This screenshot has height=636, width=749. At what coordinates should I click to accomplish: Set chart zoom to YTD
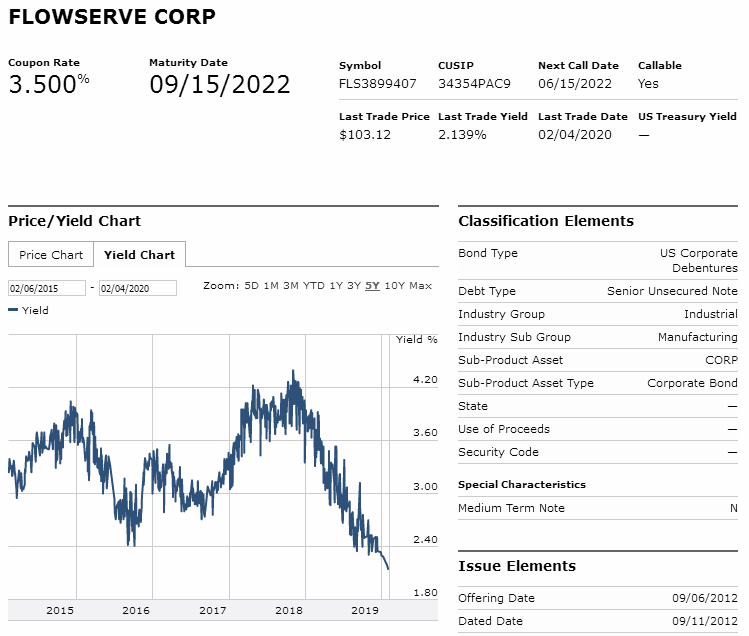pos(313,286)
